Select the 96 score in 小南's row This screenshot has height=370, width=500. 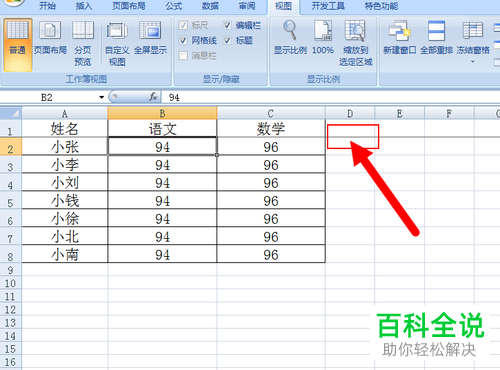coord(271,255)
